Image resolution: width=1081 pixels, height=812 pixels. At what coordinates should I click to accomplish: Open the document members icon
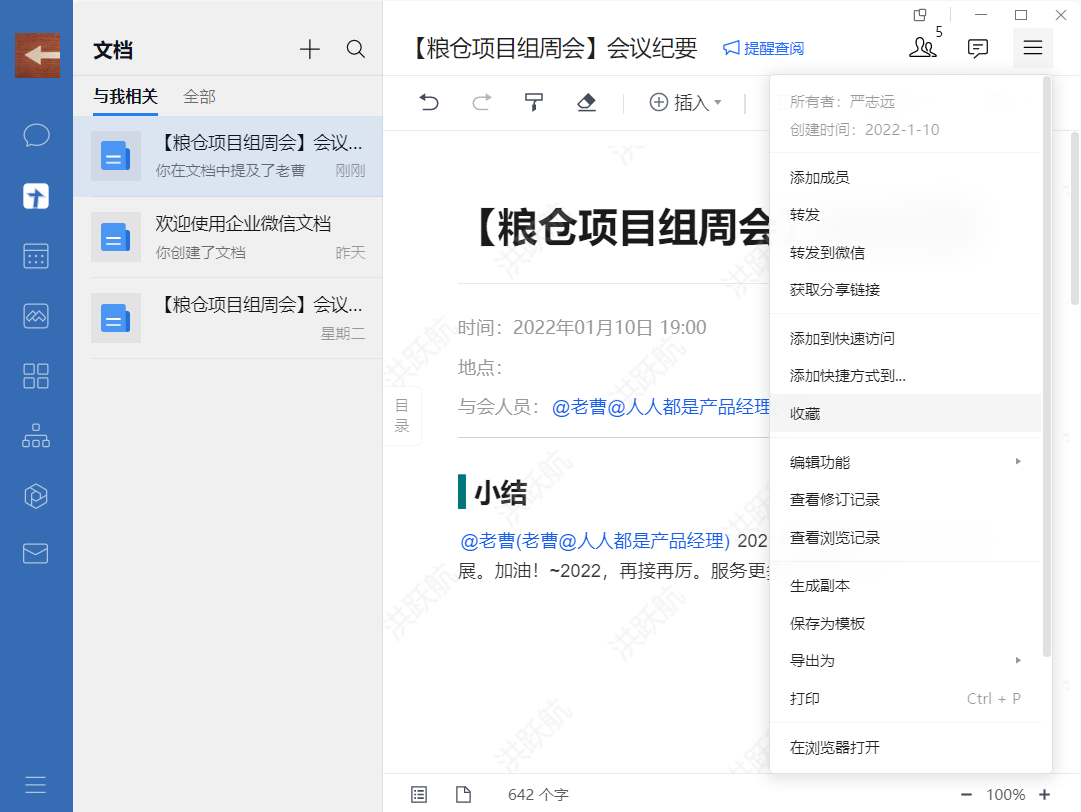click(x=922, y=48)
